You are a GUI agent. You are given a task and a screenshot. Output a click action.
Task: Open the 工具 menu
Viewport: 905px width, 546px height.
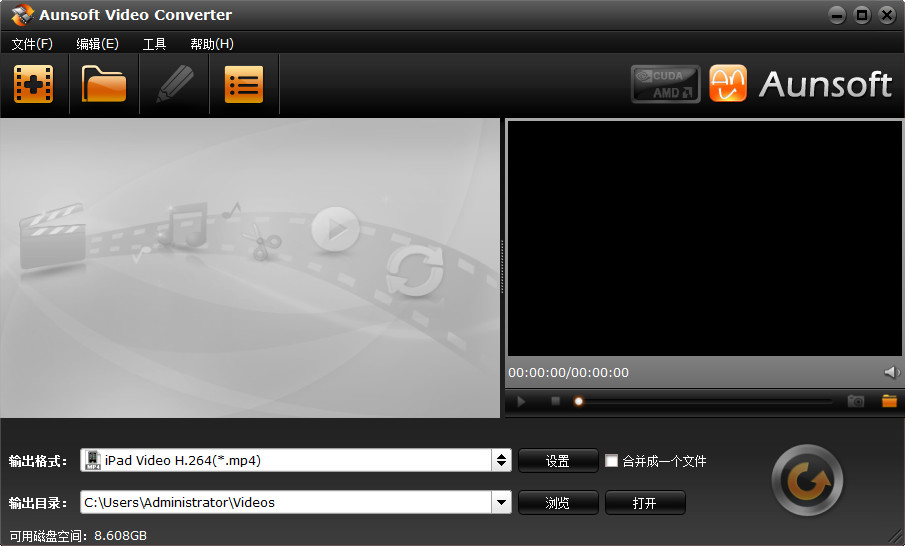[154, 44]
